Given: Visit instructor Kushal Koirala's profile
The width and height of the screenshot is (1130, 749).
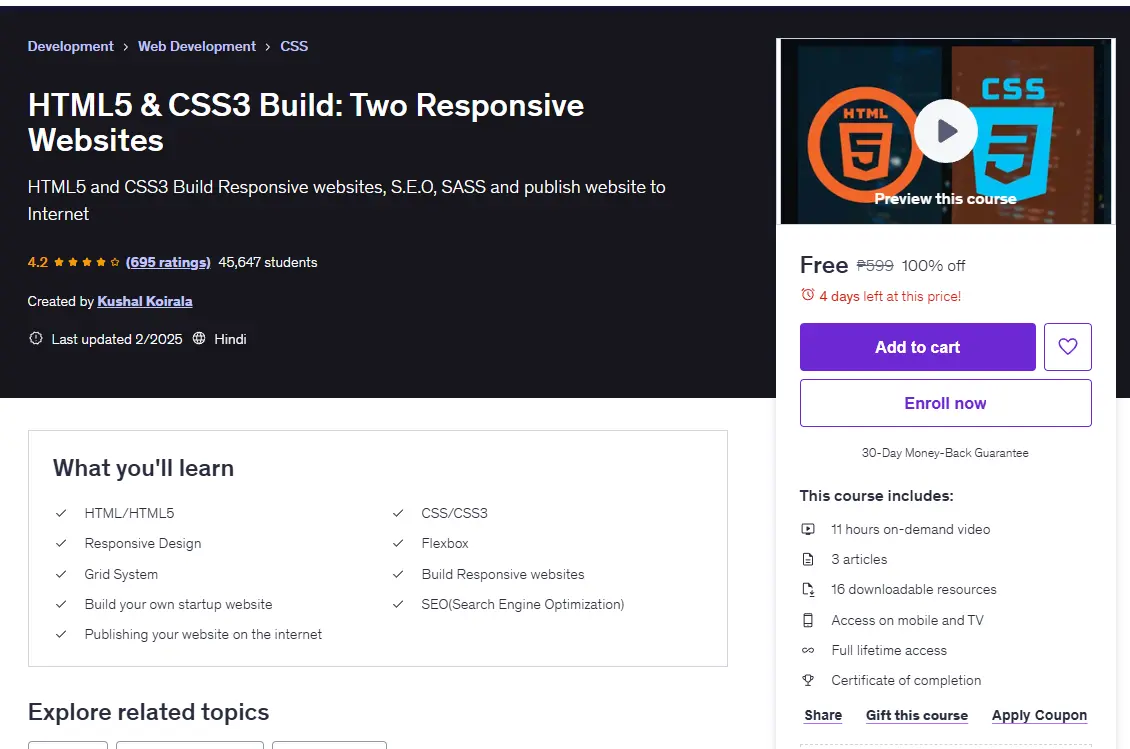Looking at the screenshot, I should [x=145, y=301].
